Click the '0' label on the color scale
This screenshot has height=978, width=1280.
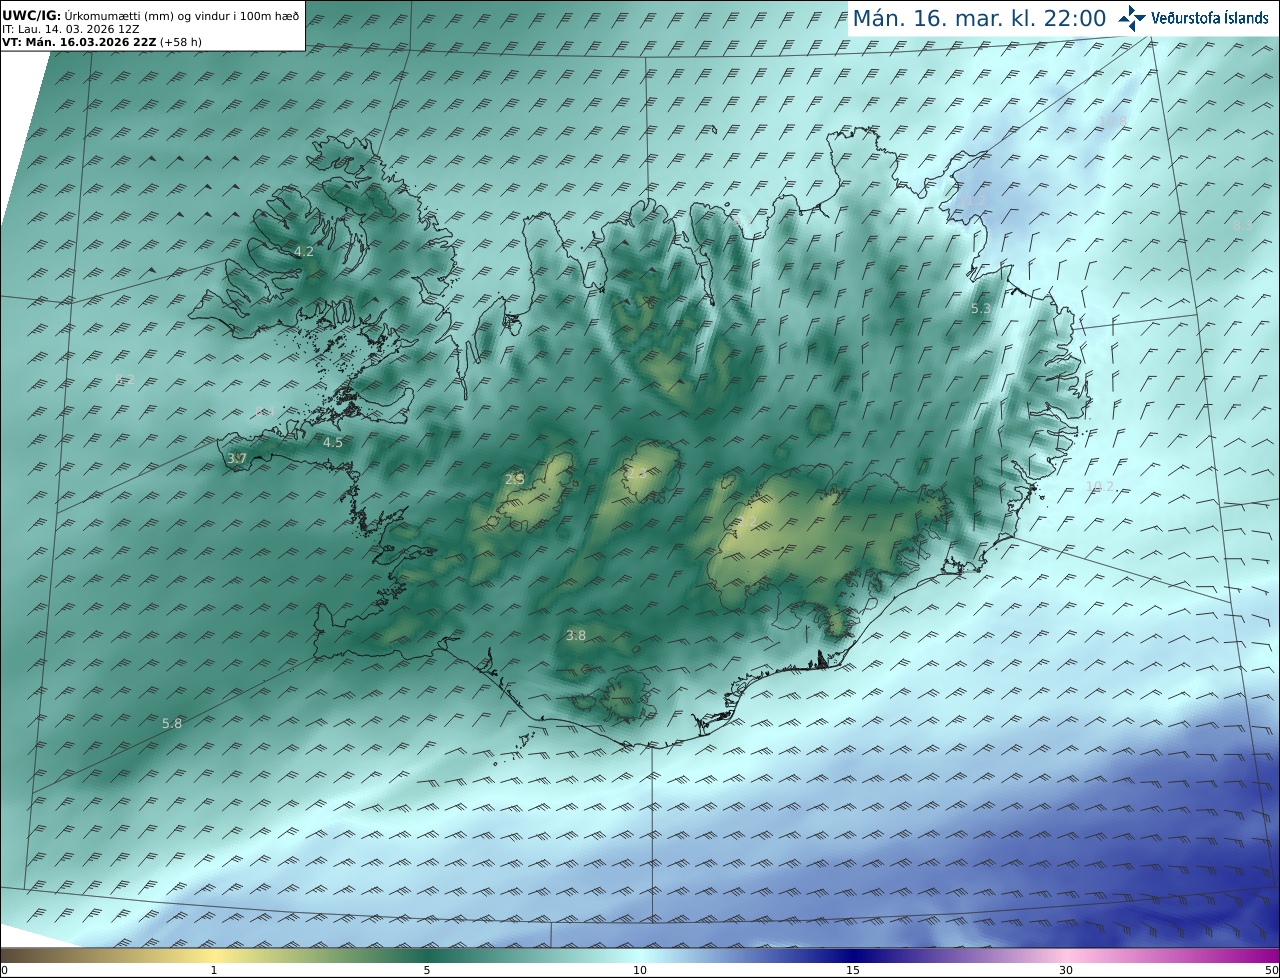[x=4, y=970]
